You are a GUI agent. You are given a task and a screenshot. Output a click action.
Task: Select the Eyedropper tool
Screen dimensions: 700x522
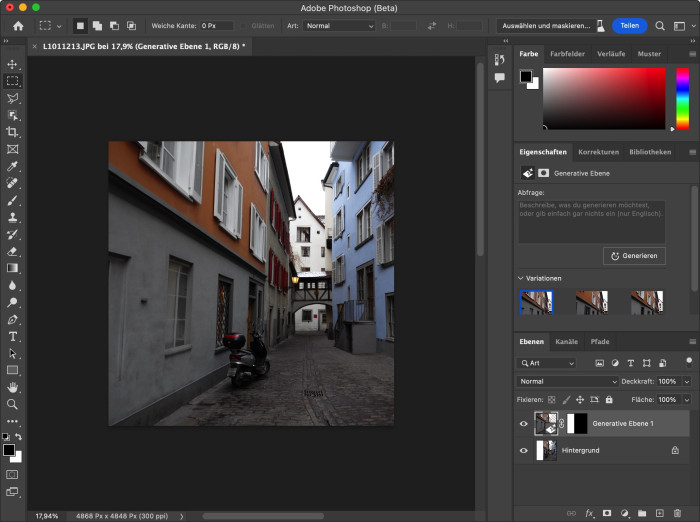point(12,166)
